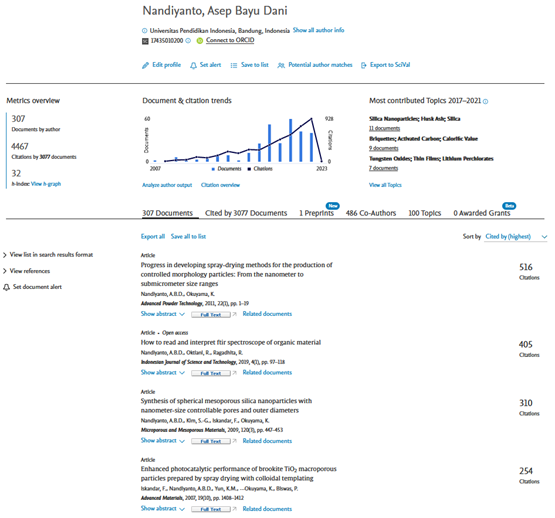
Task: Click the Edit profile pencil icon
Action: coord(145,66)
